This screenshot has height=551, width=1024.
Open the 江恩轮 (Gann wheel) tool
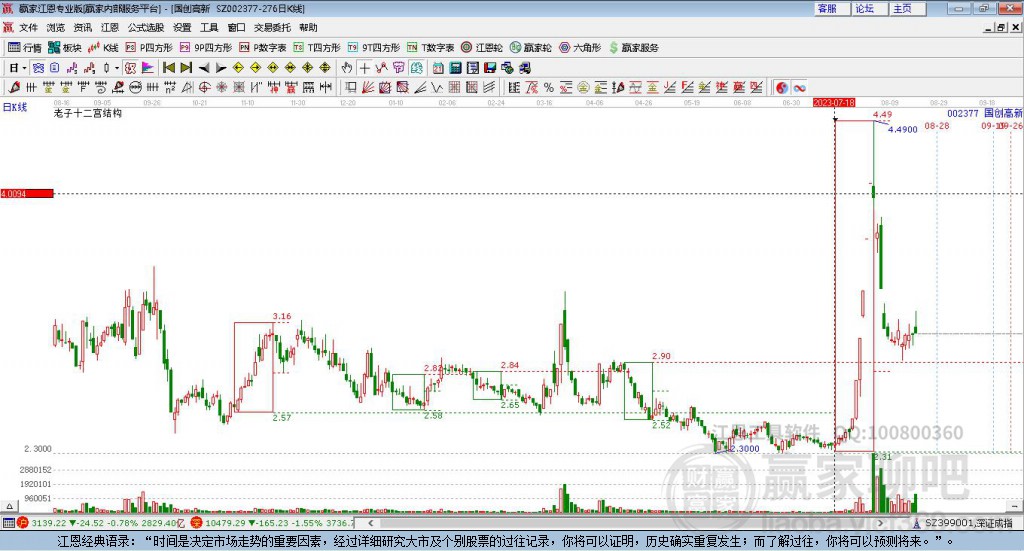(481, 47)
